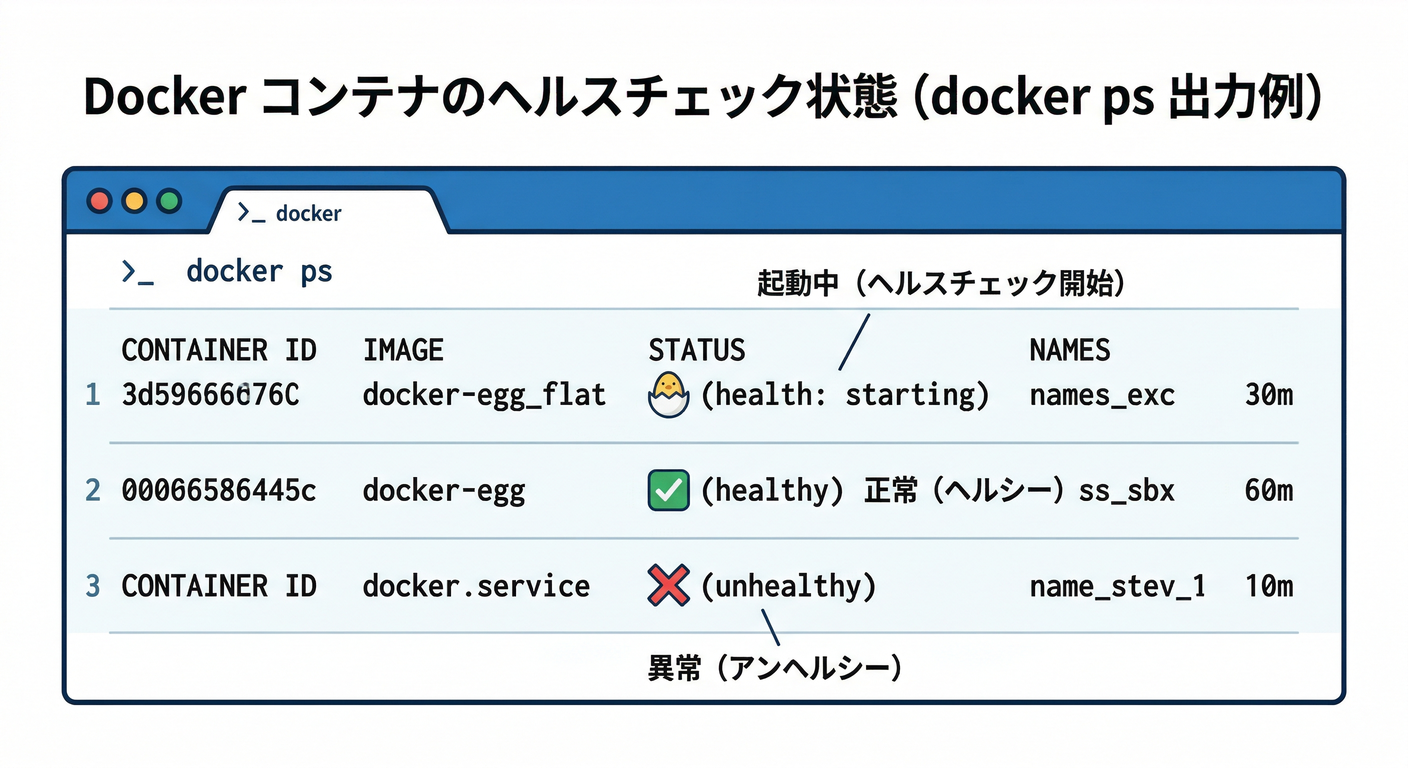
Task: Select the docker ps prompt arrow icon
Action: [x=138, y=270]
